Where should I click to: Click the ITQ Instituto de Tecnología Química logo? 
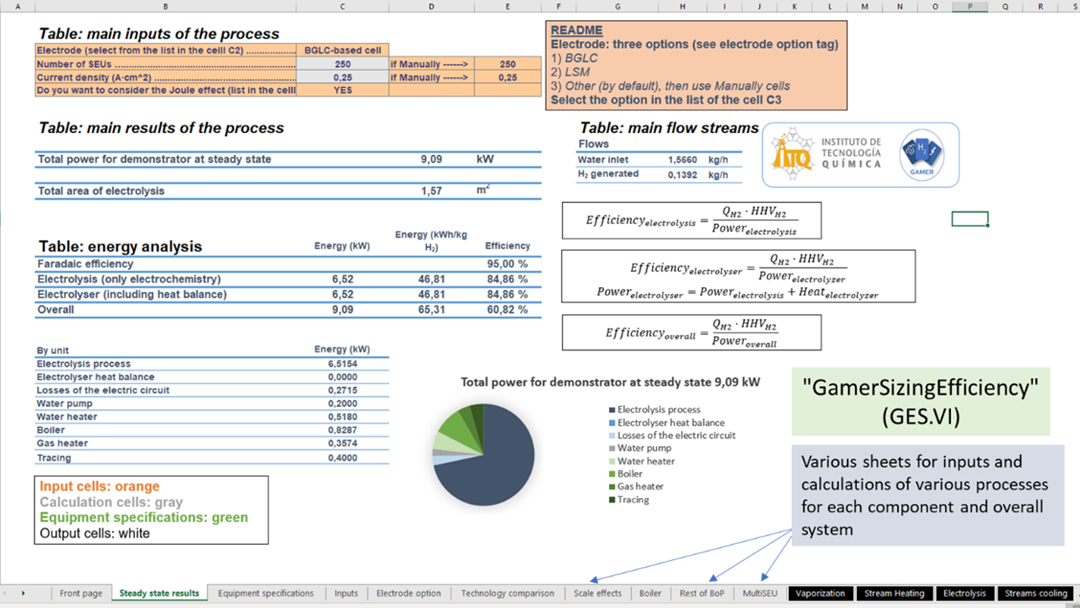click(826, 155)
